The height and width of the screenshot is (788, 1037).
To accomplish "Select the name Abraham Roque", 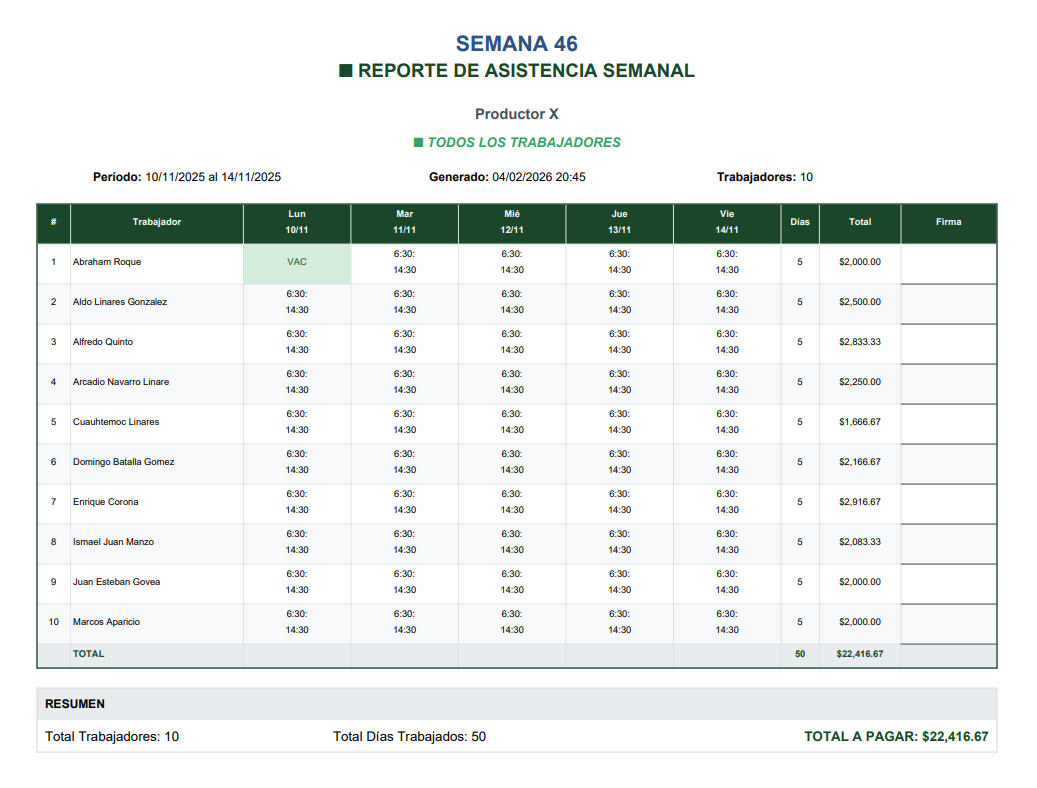I will [x=107, y=262].
